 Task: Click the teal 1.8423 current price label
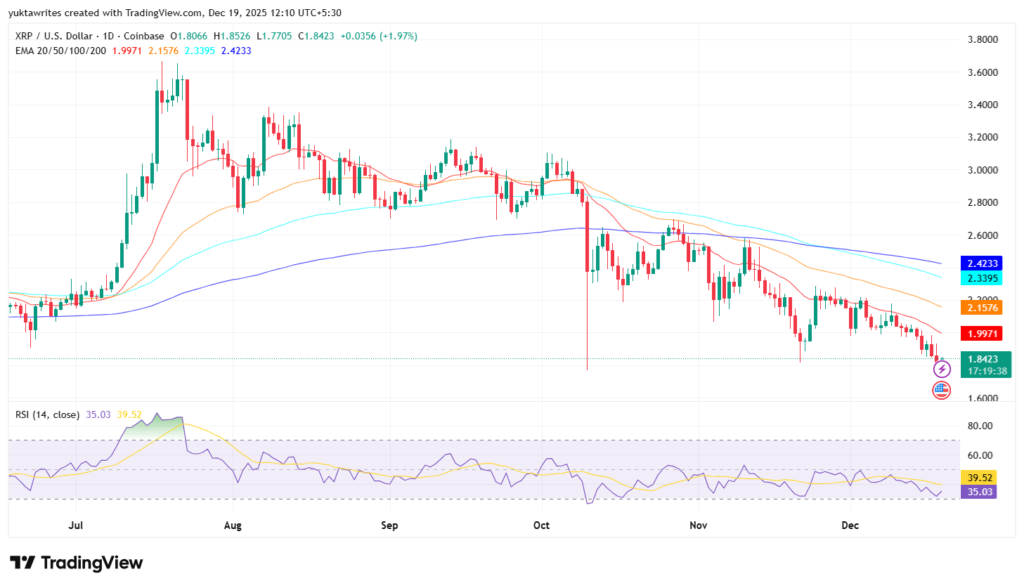tap(985, 358)
